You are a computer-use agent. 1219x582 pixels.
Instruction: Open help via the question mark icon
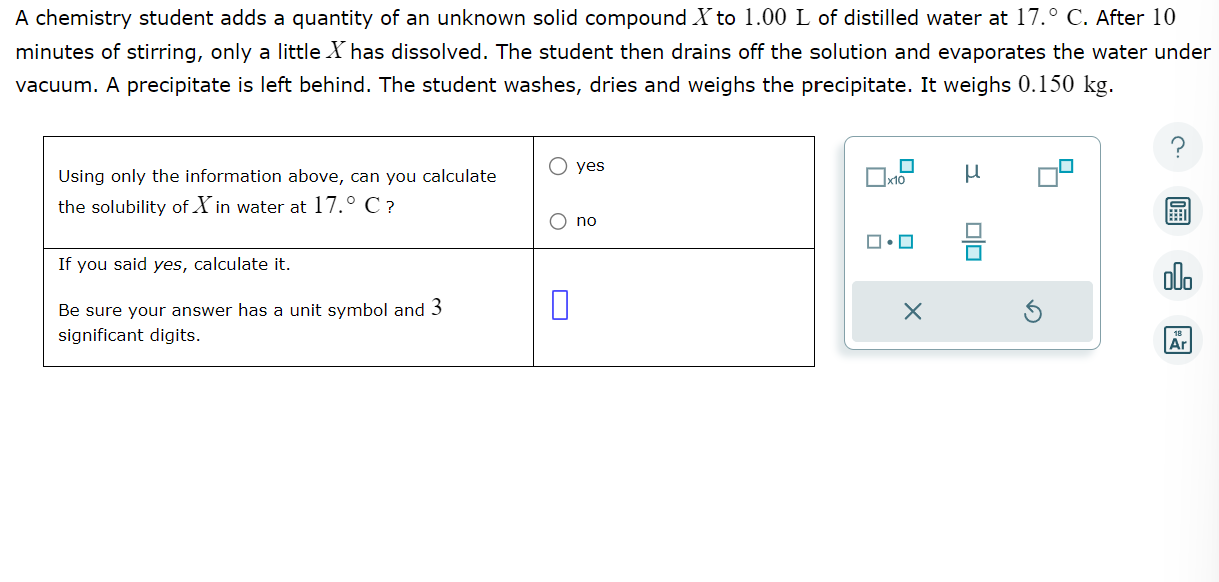click(x=1178, y=147)
